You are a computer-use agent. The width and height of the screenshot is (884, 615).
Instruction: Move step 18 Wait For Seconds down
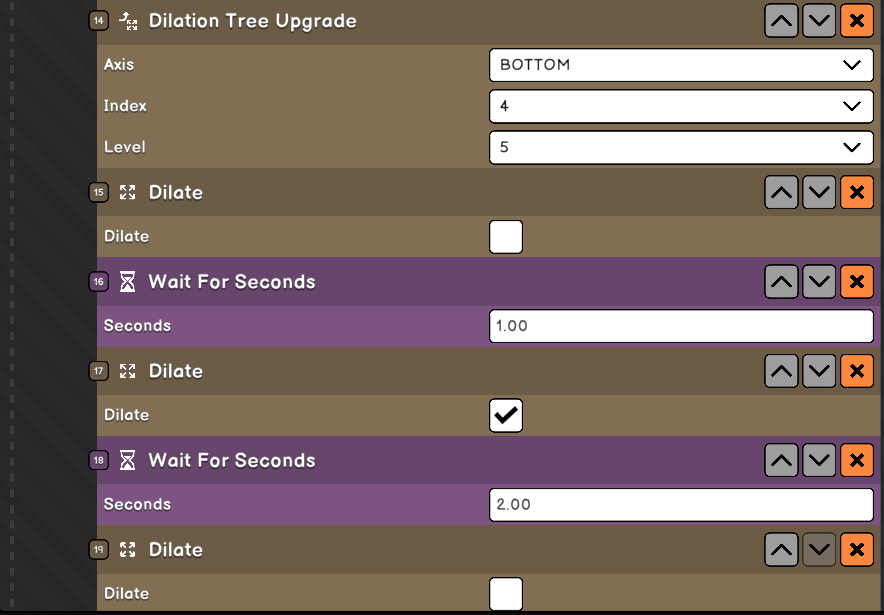tap(819, 460)
